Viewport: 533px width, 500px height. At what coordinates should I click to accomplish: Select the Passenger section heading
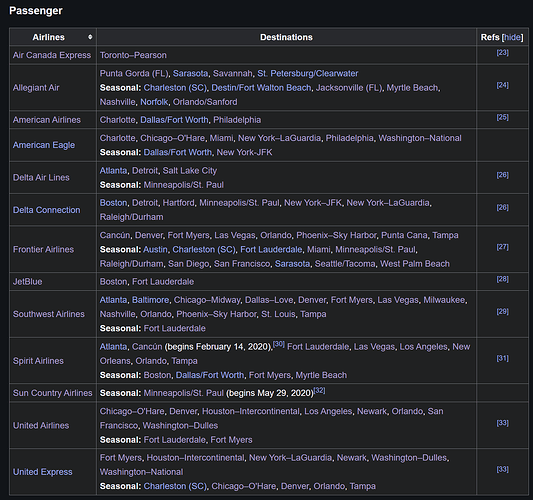point(36,11)
